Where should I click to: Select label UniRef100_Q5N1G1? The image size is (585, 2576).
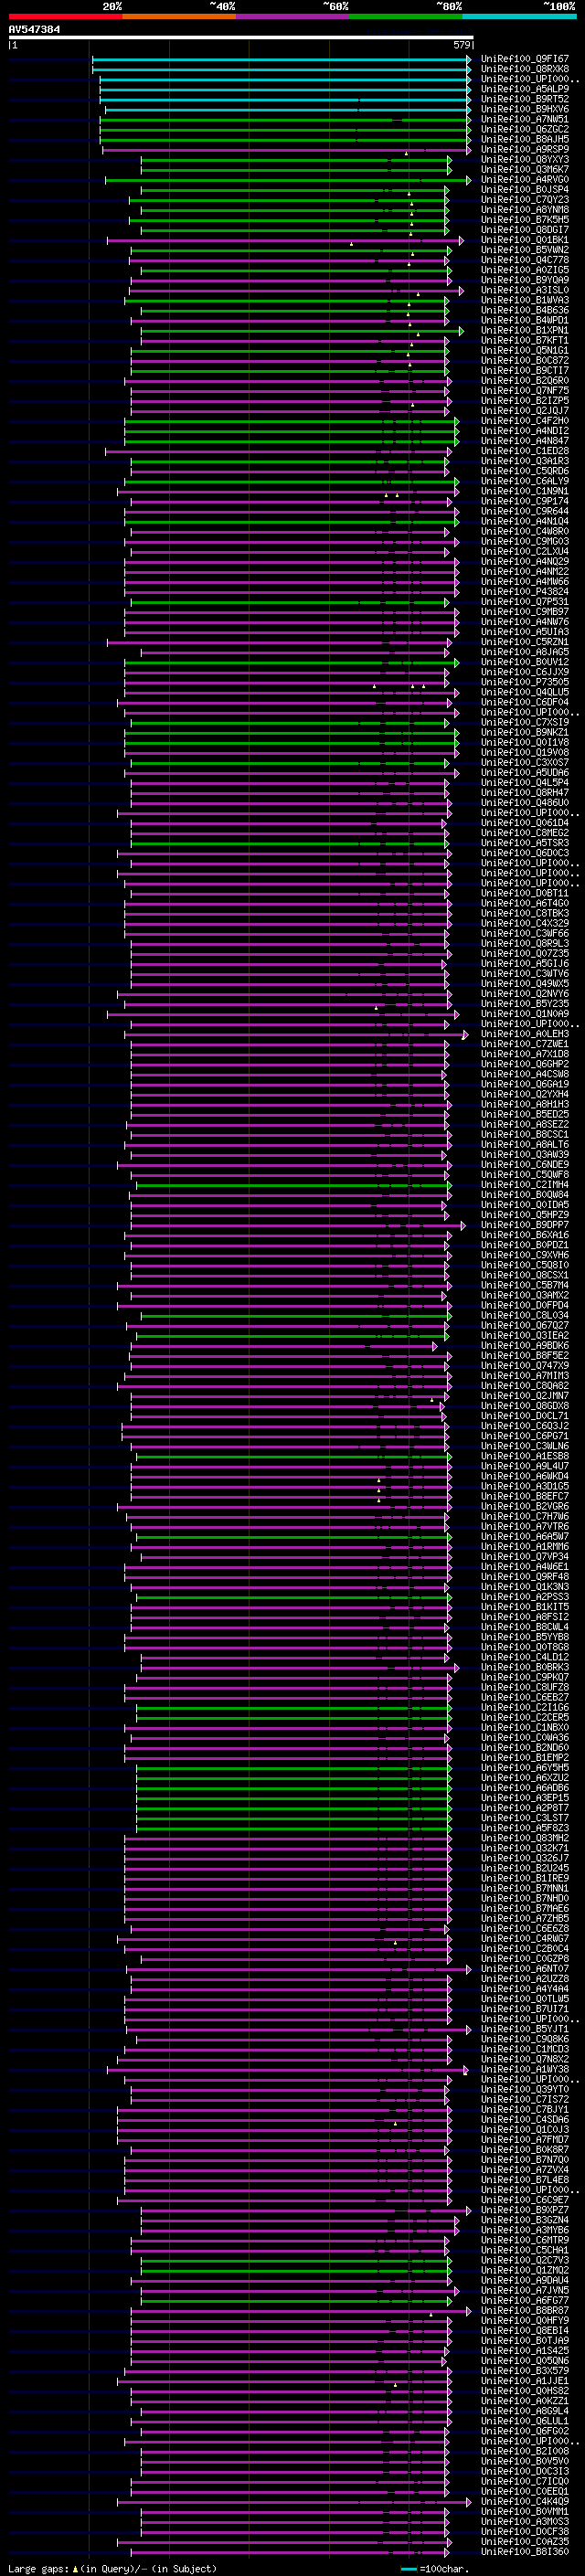point(525,351)
